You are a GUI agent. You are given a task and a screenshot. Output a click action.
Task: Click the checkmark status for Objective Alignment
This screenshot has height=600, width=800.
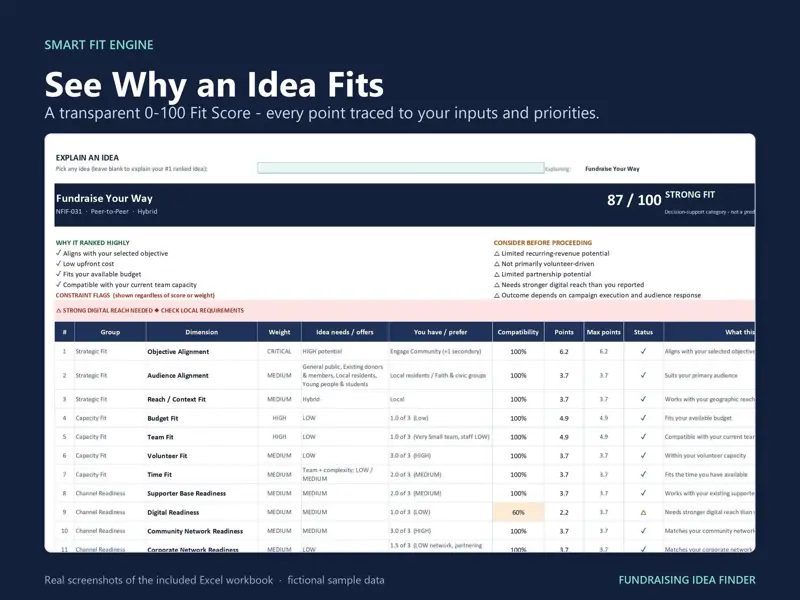click(x=643, y=351)
